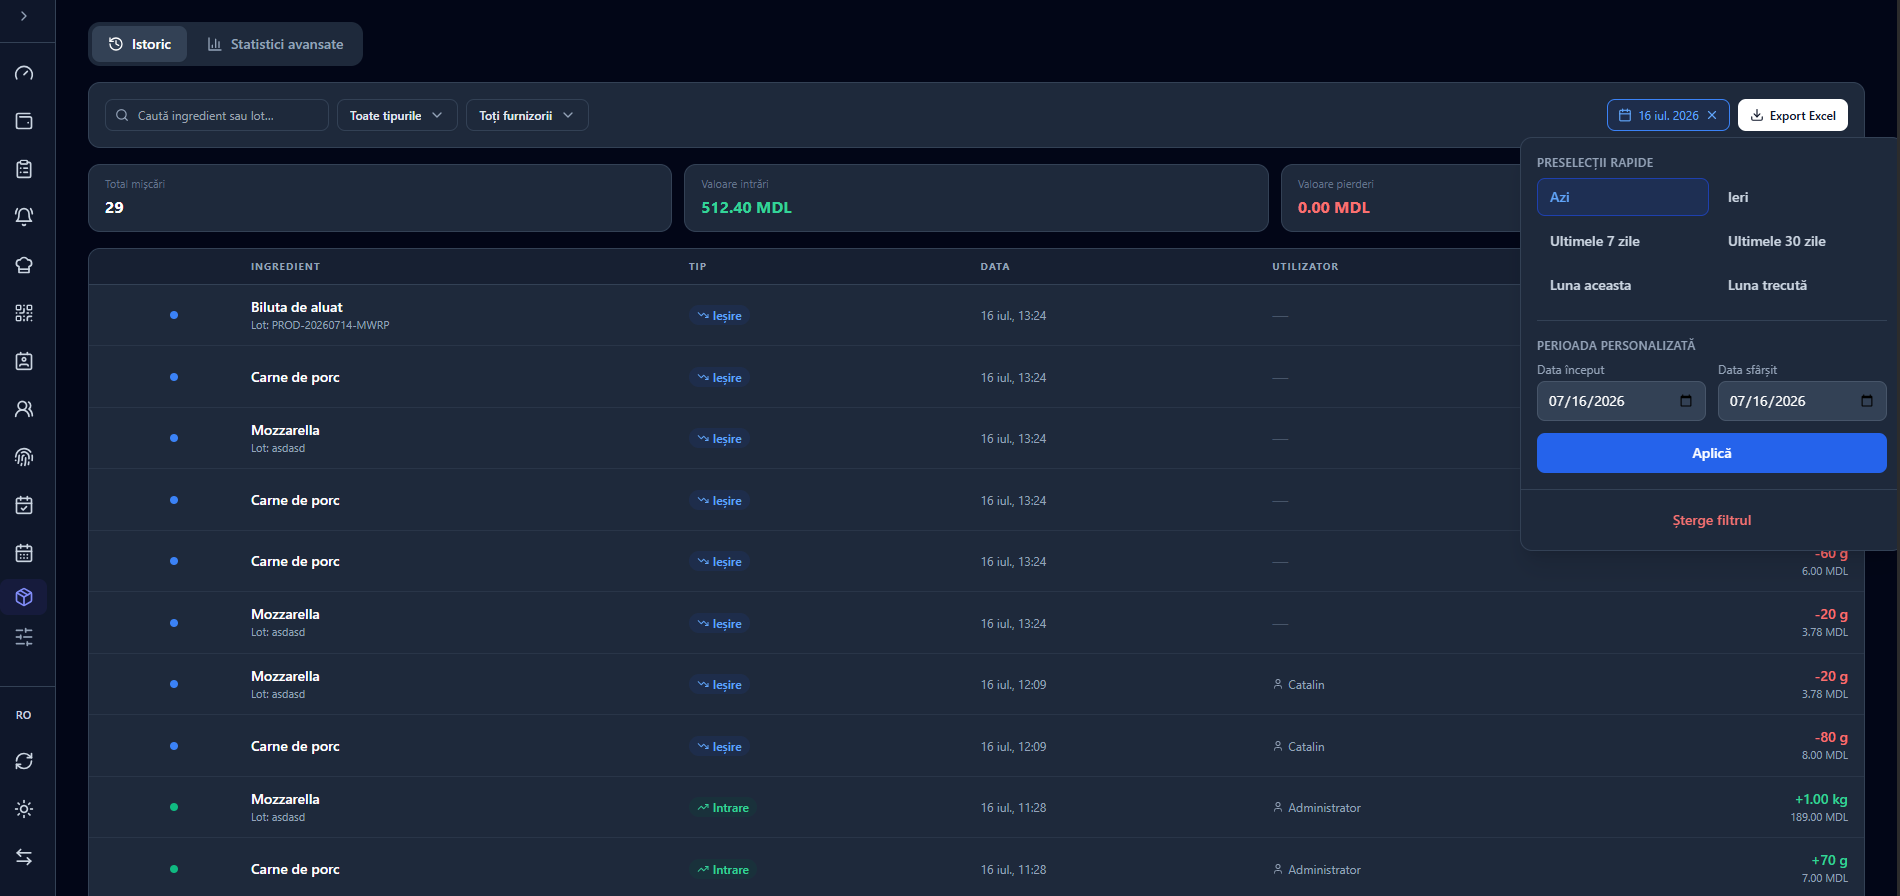This screenshot has width=1900, height=896.
Task: Open the dashboard gauge icon in sidebar
Action: click(24, 73)
